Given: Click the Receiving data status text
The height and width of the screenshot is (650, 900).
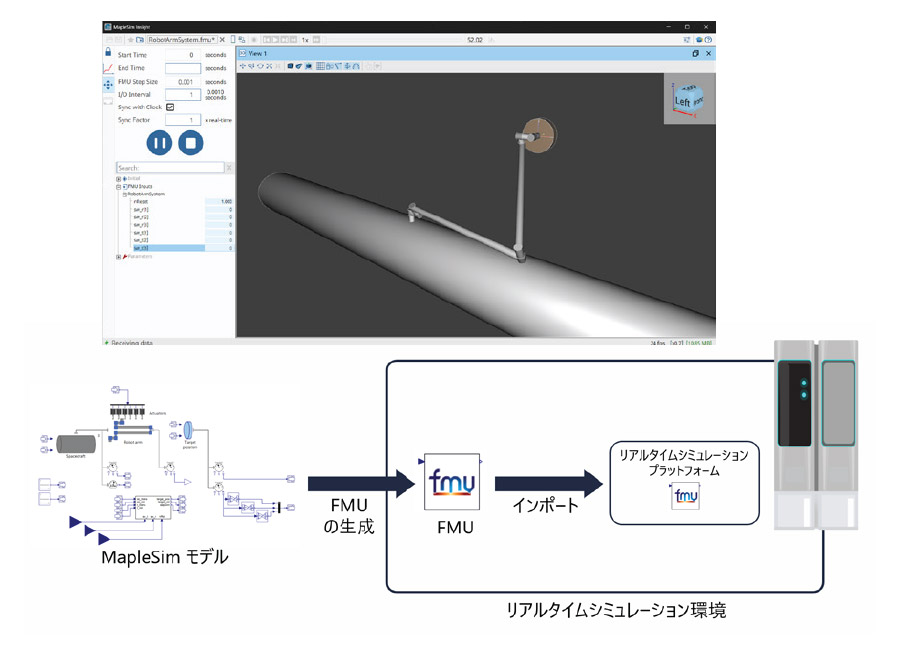Looking at the screenshot, I should tap(132, 343).
